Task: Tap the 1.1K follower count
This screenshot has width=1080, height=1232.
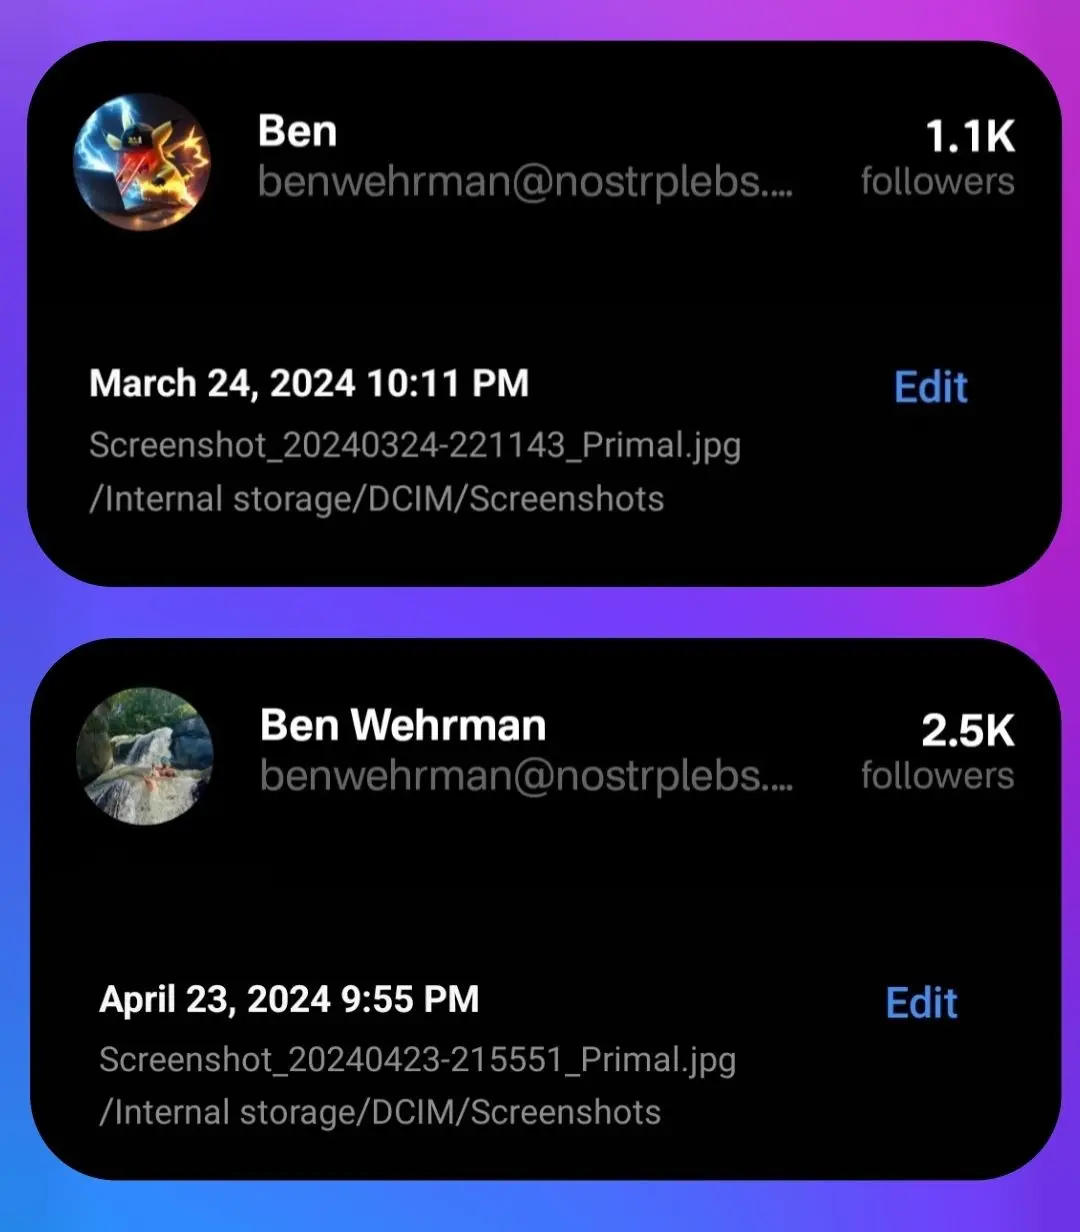Action: pos(968,138)
